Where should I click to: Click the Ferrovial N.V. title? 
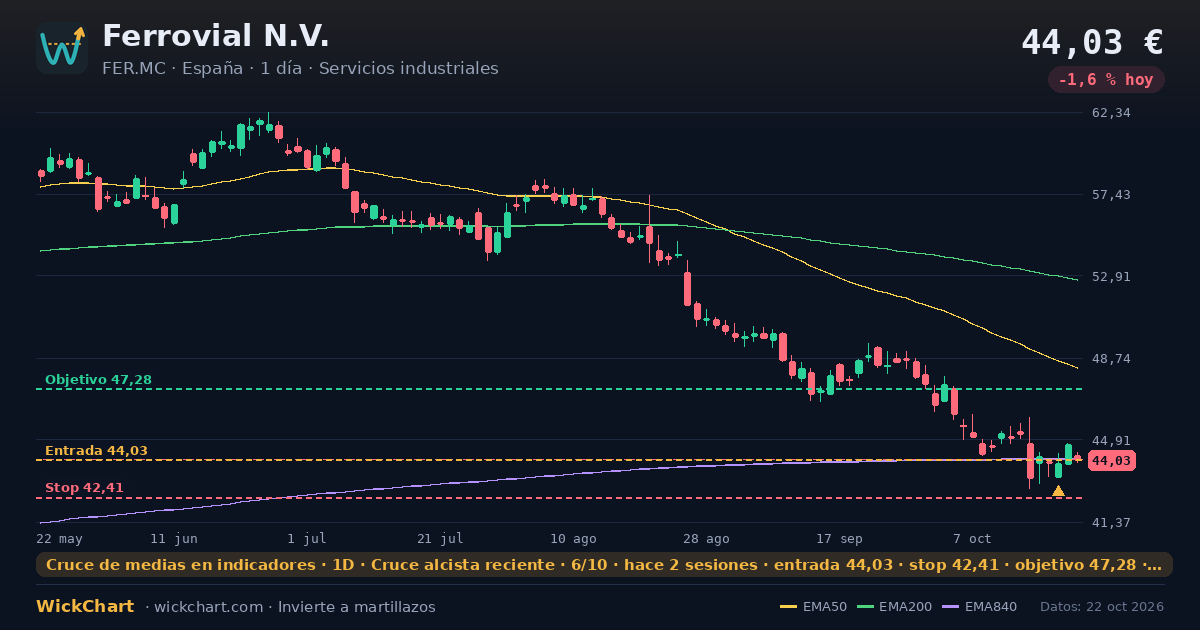click(x=216, y=36)
